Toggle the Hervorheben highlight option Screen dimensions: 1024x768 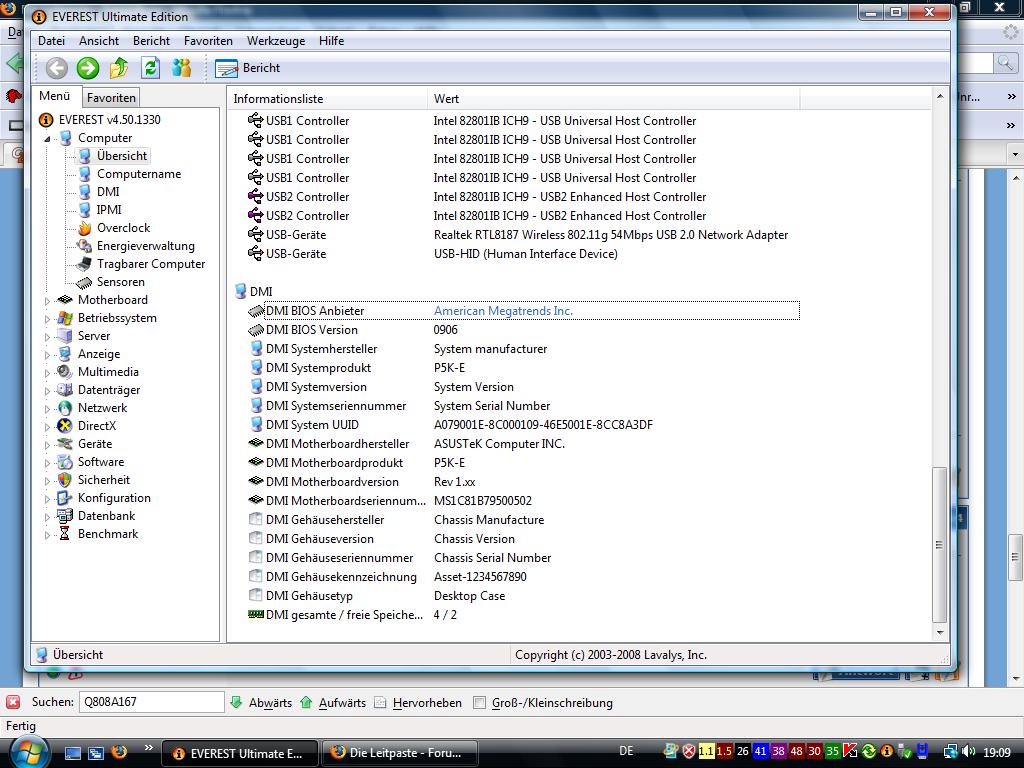(417, 703)
